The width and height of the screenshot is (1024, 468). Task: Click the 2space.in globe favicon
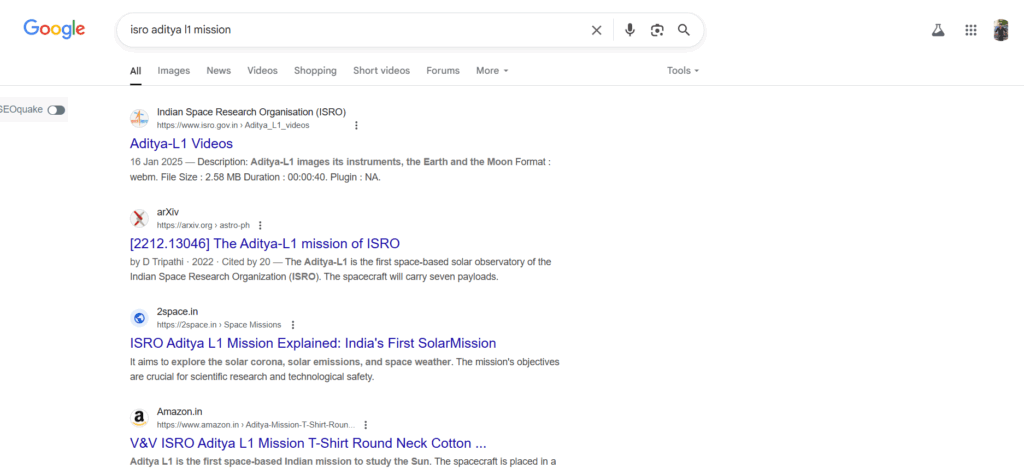139,318
